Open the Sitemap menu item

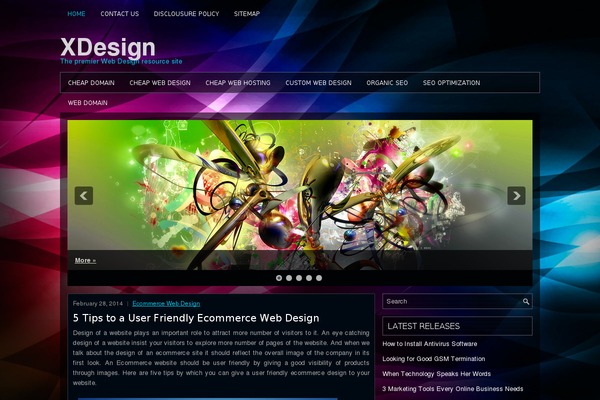click(x=247, y=14)
